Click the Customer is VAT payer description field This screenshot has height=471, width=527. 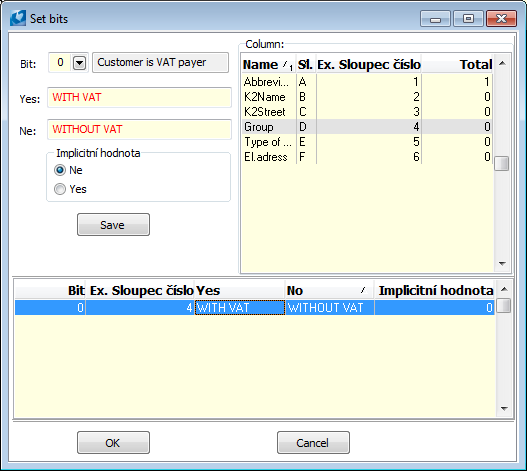(x=160, y=63)
